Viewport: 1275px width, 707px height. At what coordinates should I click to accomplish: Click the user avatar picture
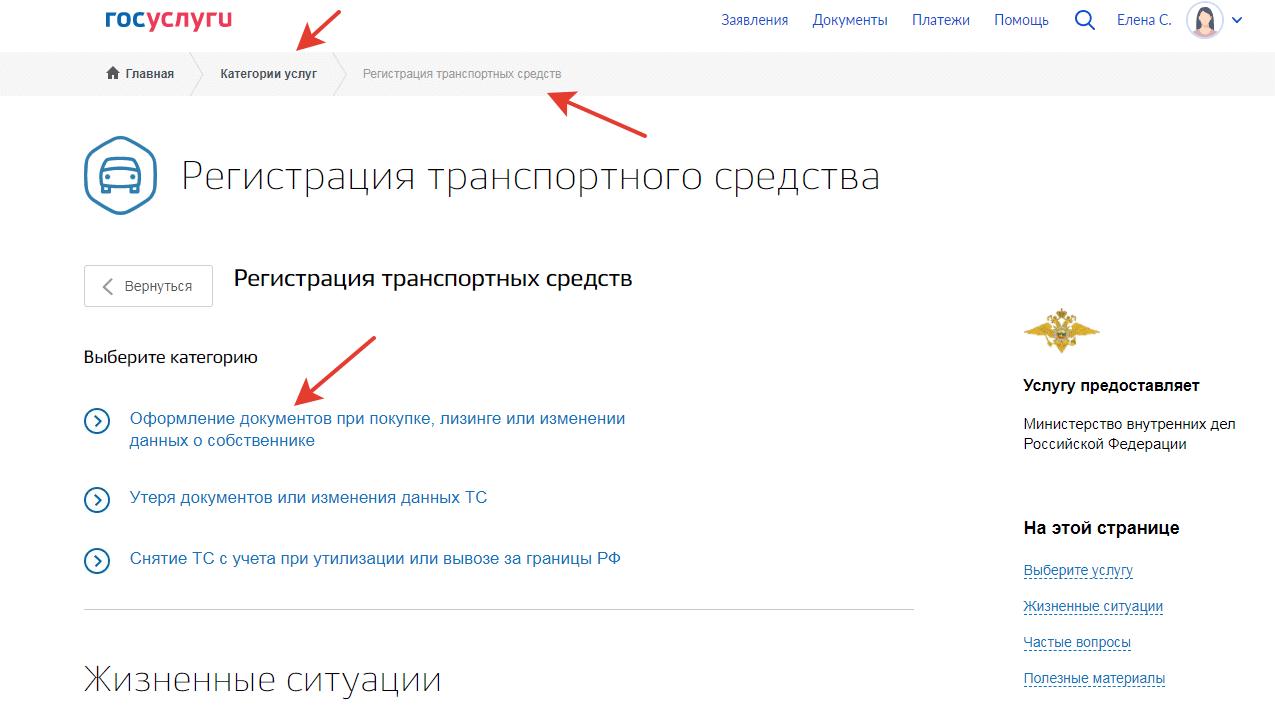point(1204,20)
